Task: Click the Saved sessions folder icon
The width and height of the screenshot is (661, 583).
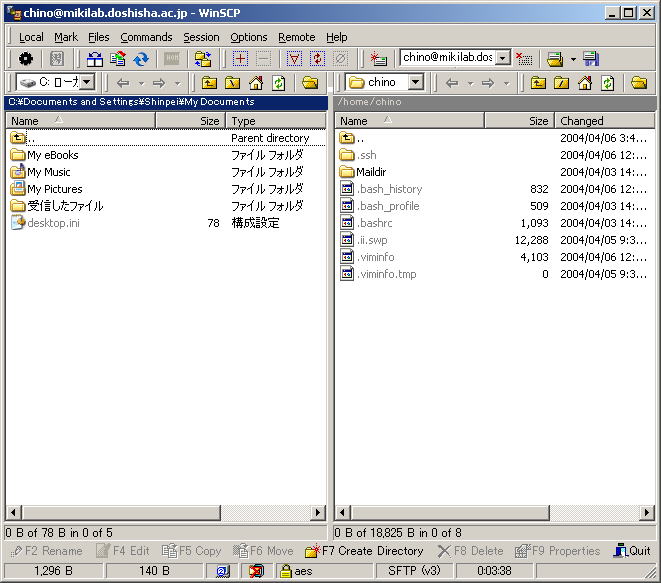Action: click(555, 59)
